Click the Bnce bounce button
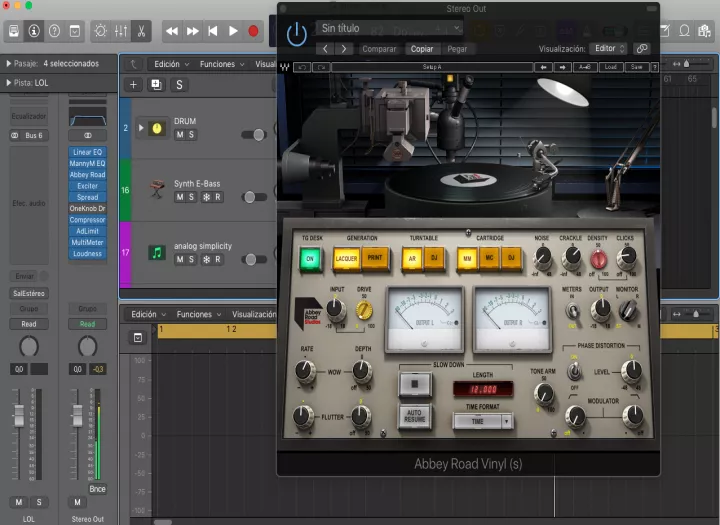 (97, 489)
